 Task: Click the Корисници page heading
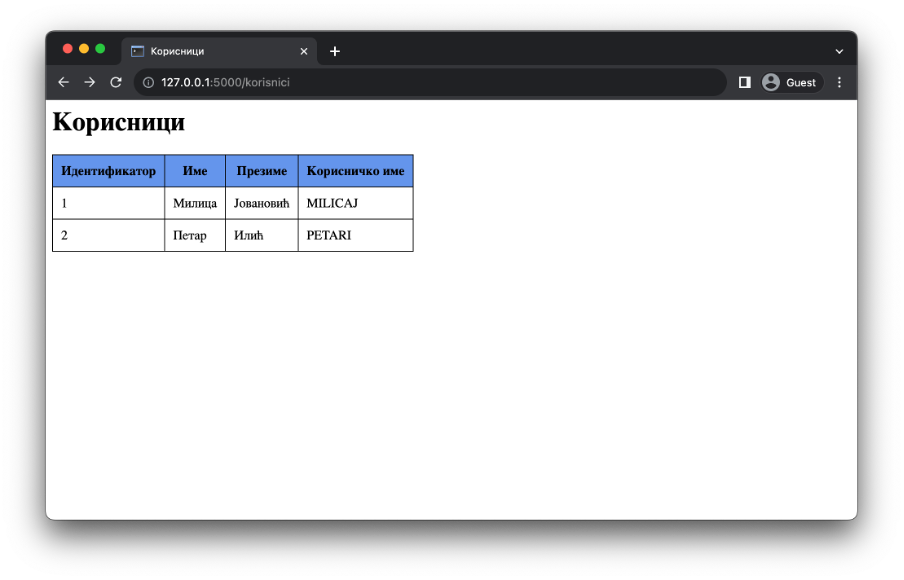[x=118, y=122]
